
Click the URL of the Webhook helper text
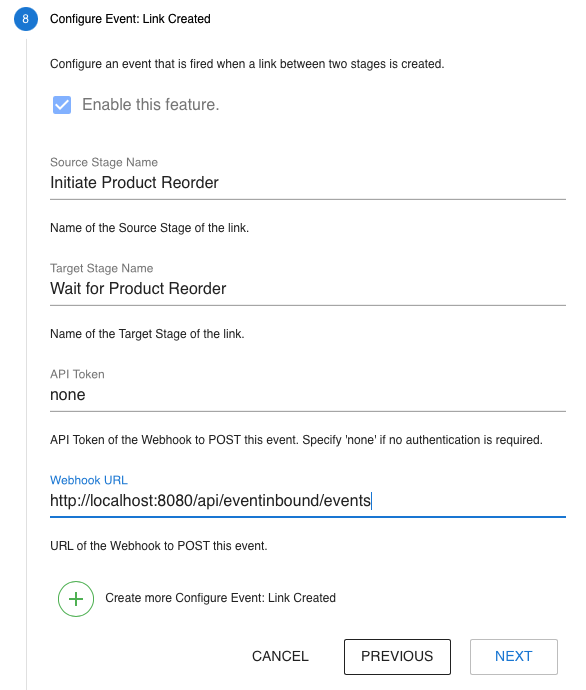159,546
